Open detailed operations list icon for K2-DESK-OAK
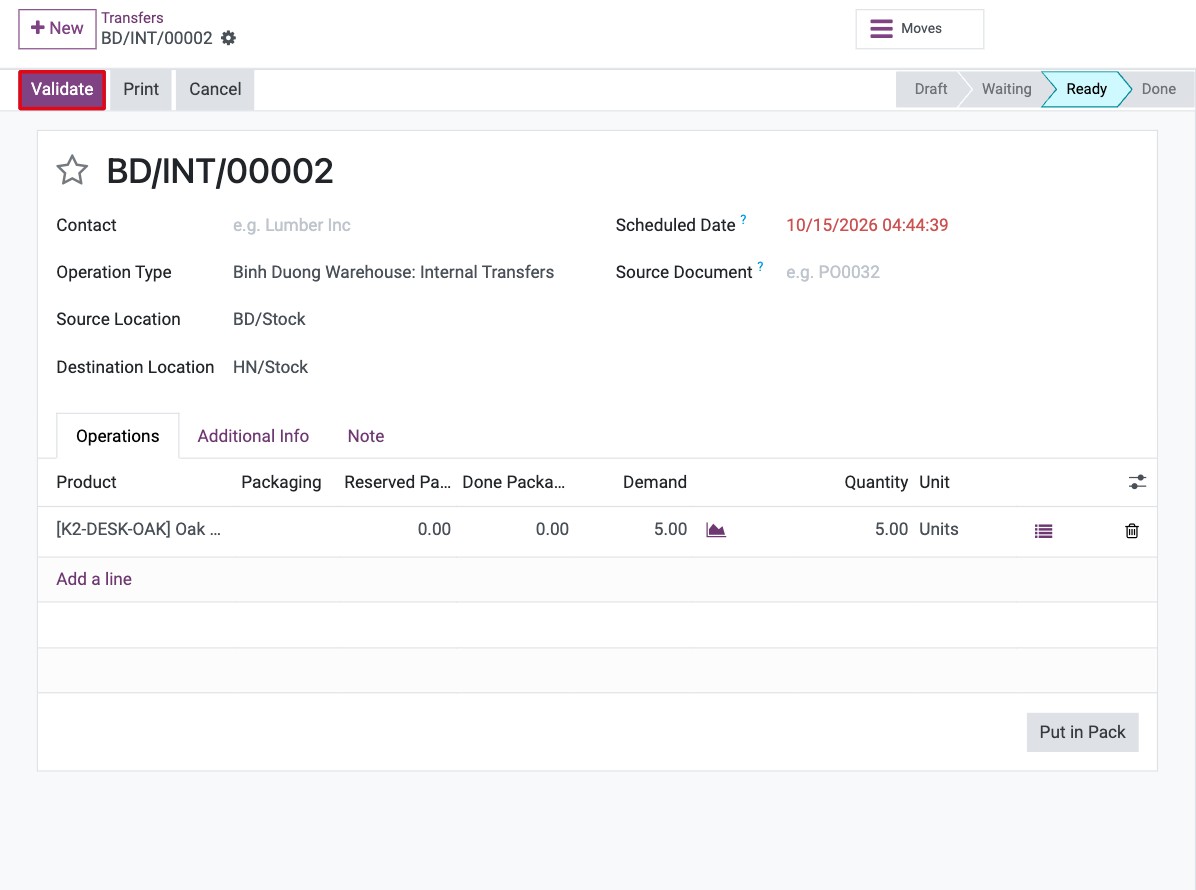This screenshot has height=890, width=1196. 1043,531
